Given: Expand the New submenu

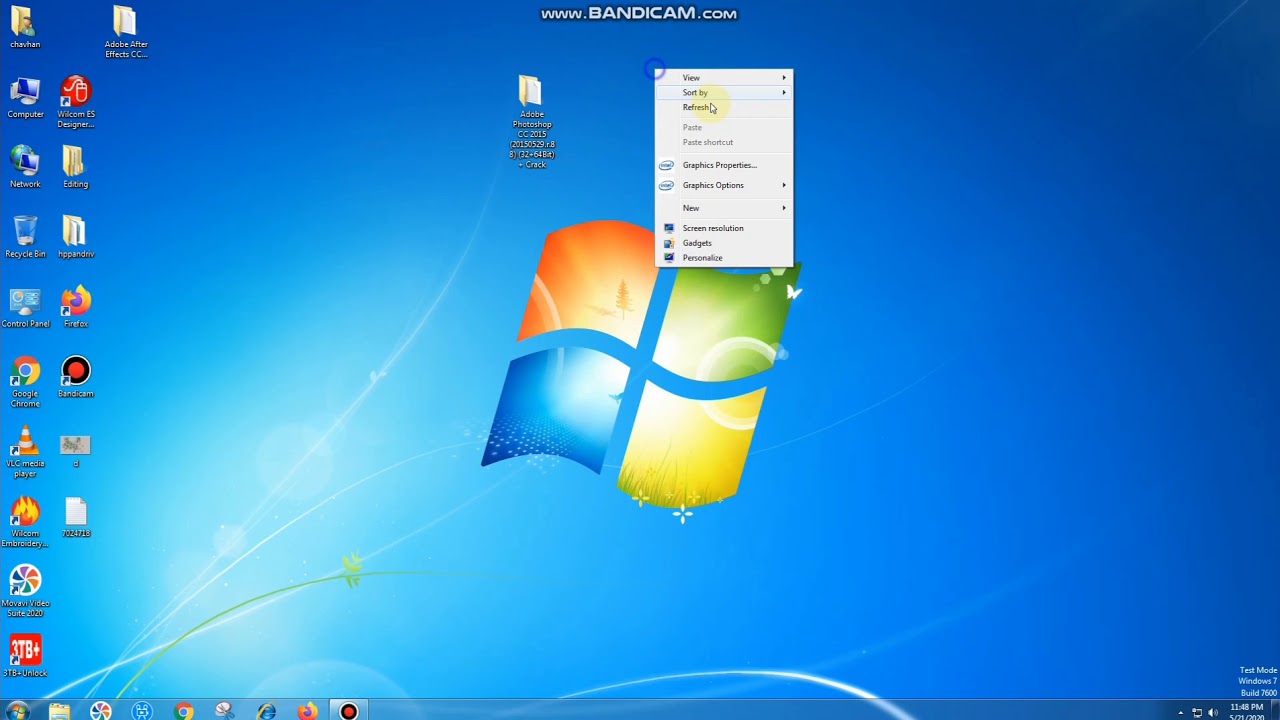Looking at the screenshot, I should (x=724, y=208).
